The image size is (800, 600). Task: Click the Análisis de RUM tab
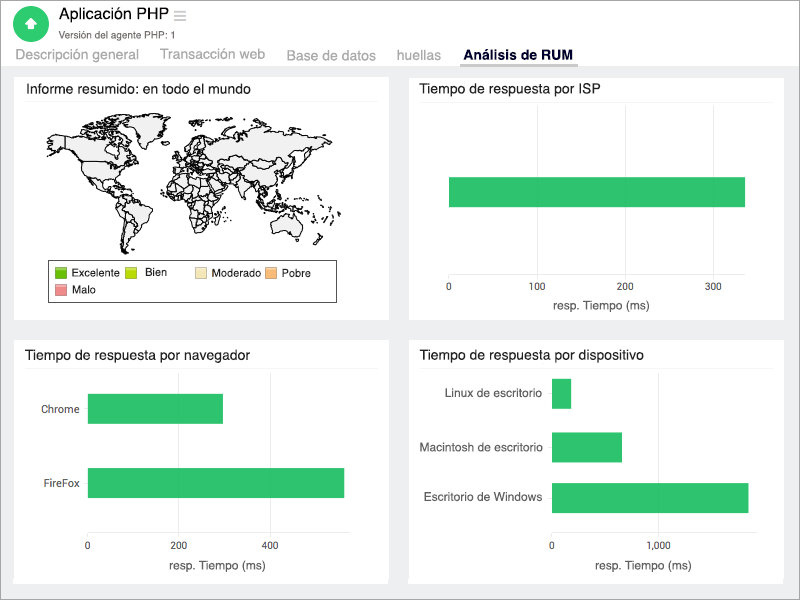pos(518,55)
